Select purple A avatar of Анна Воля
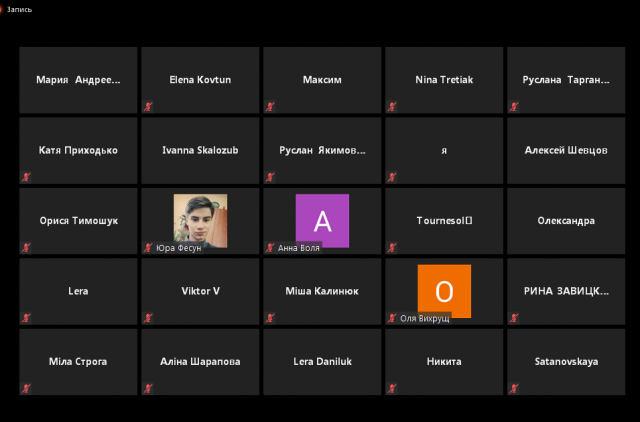Viewport: 640px width, 422px height. 322,221
